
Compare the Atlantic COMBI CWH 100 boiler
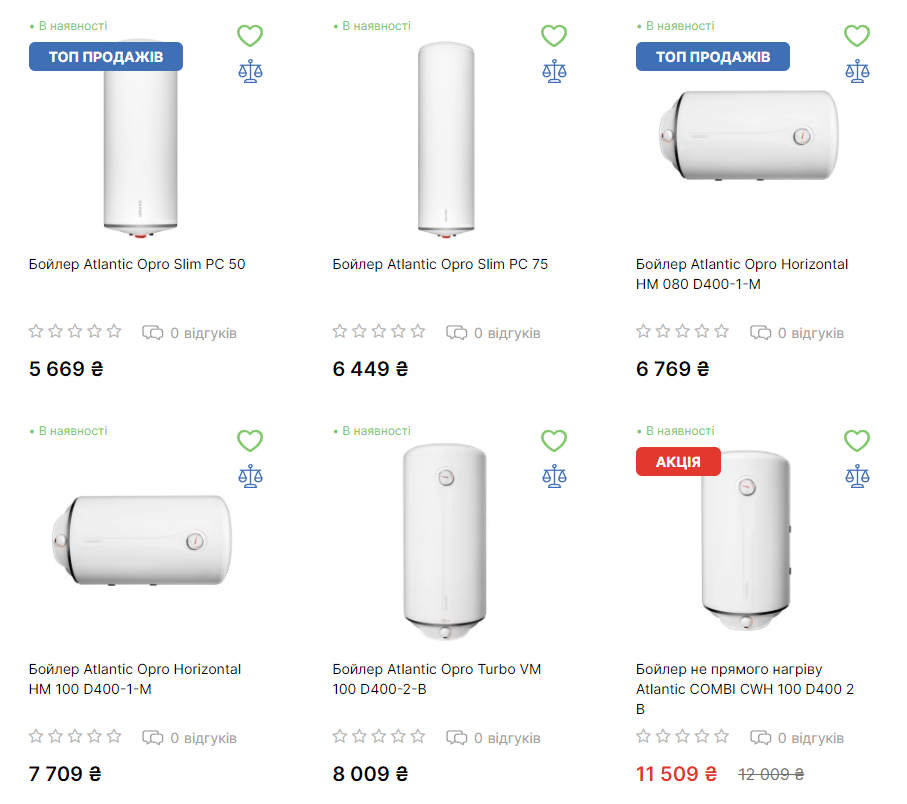coord(857,476)
